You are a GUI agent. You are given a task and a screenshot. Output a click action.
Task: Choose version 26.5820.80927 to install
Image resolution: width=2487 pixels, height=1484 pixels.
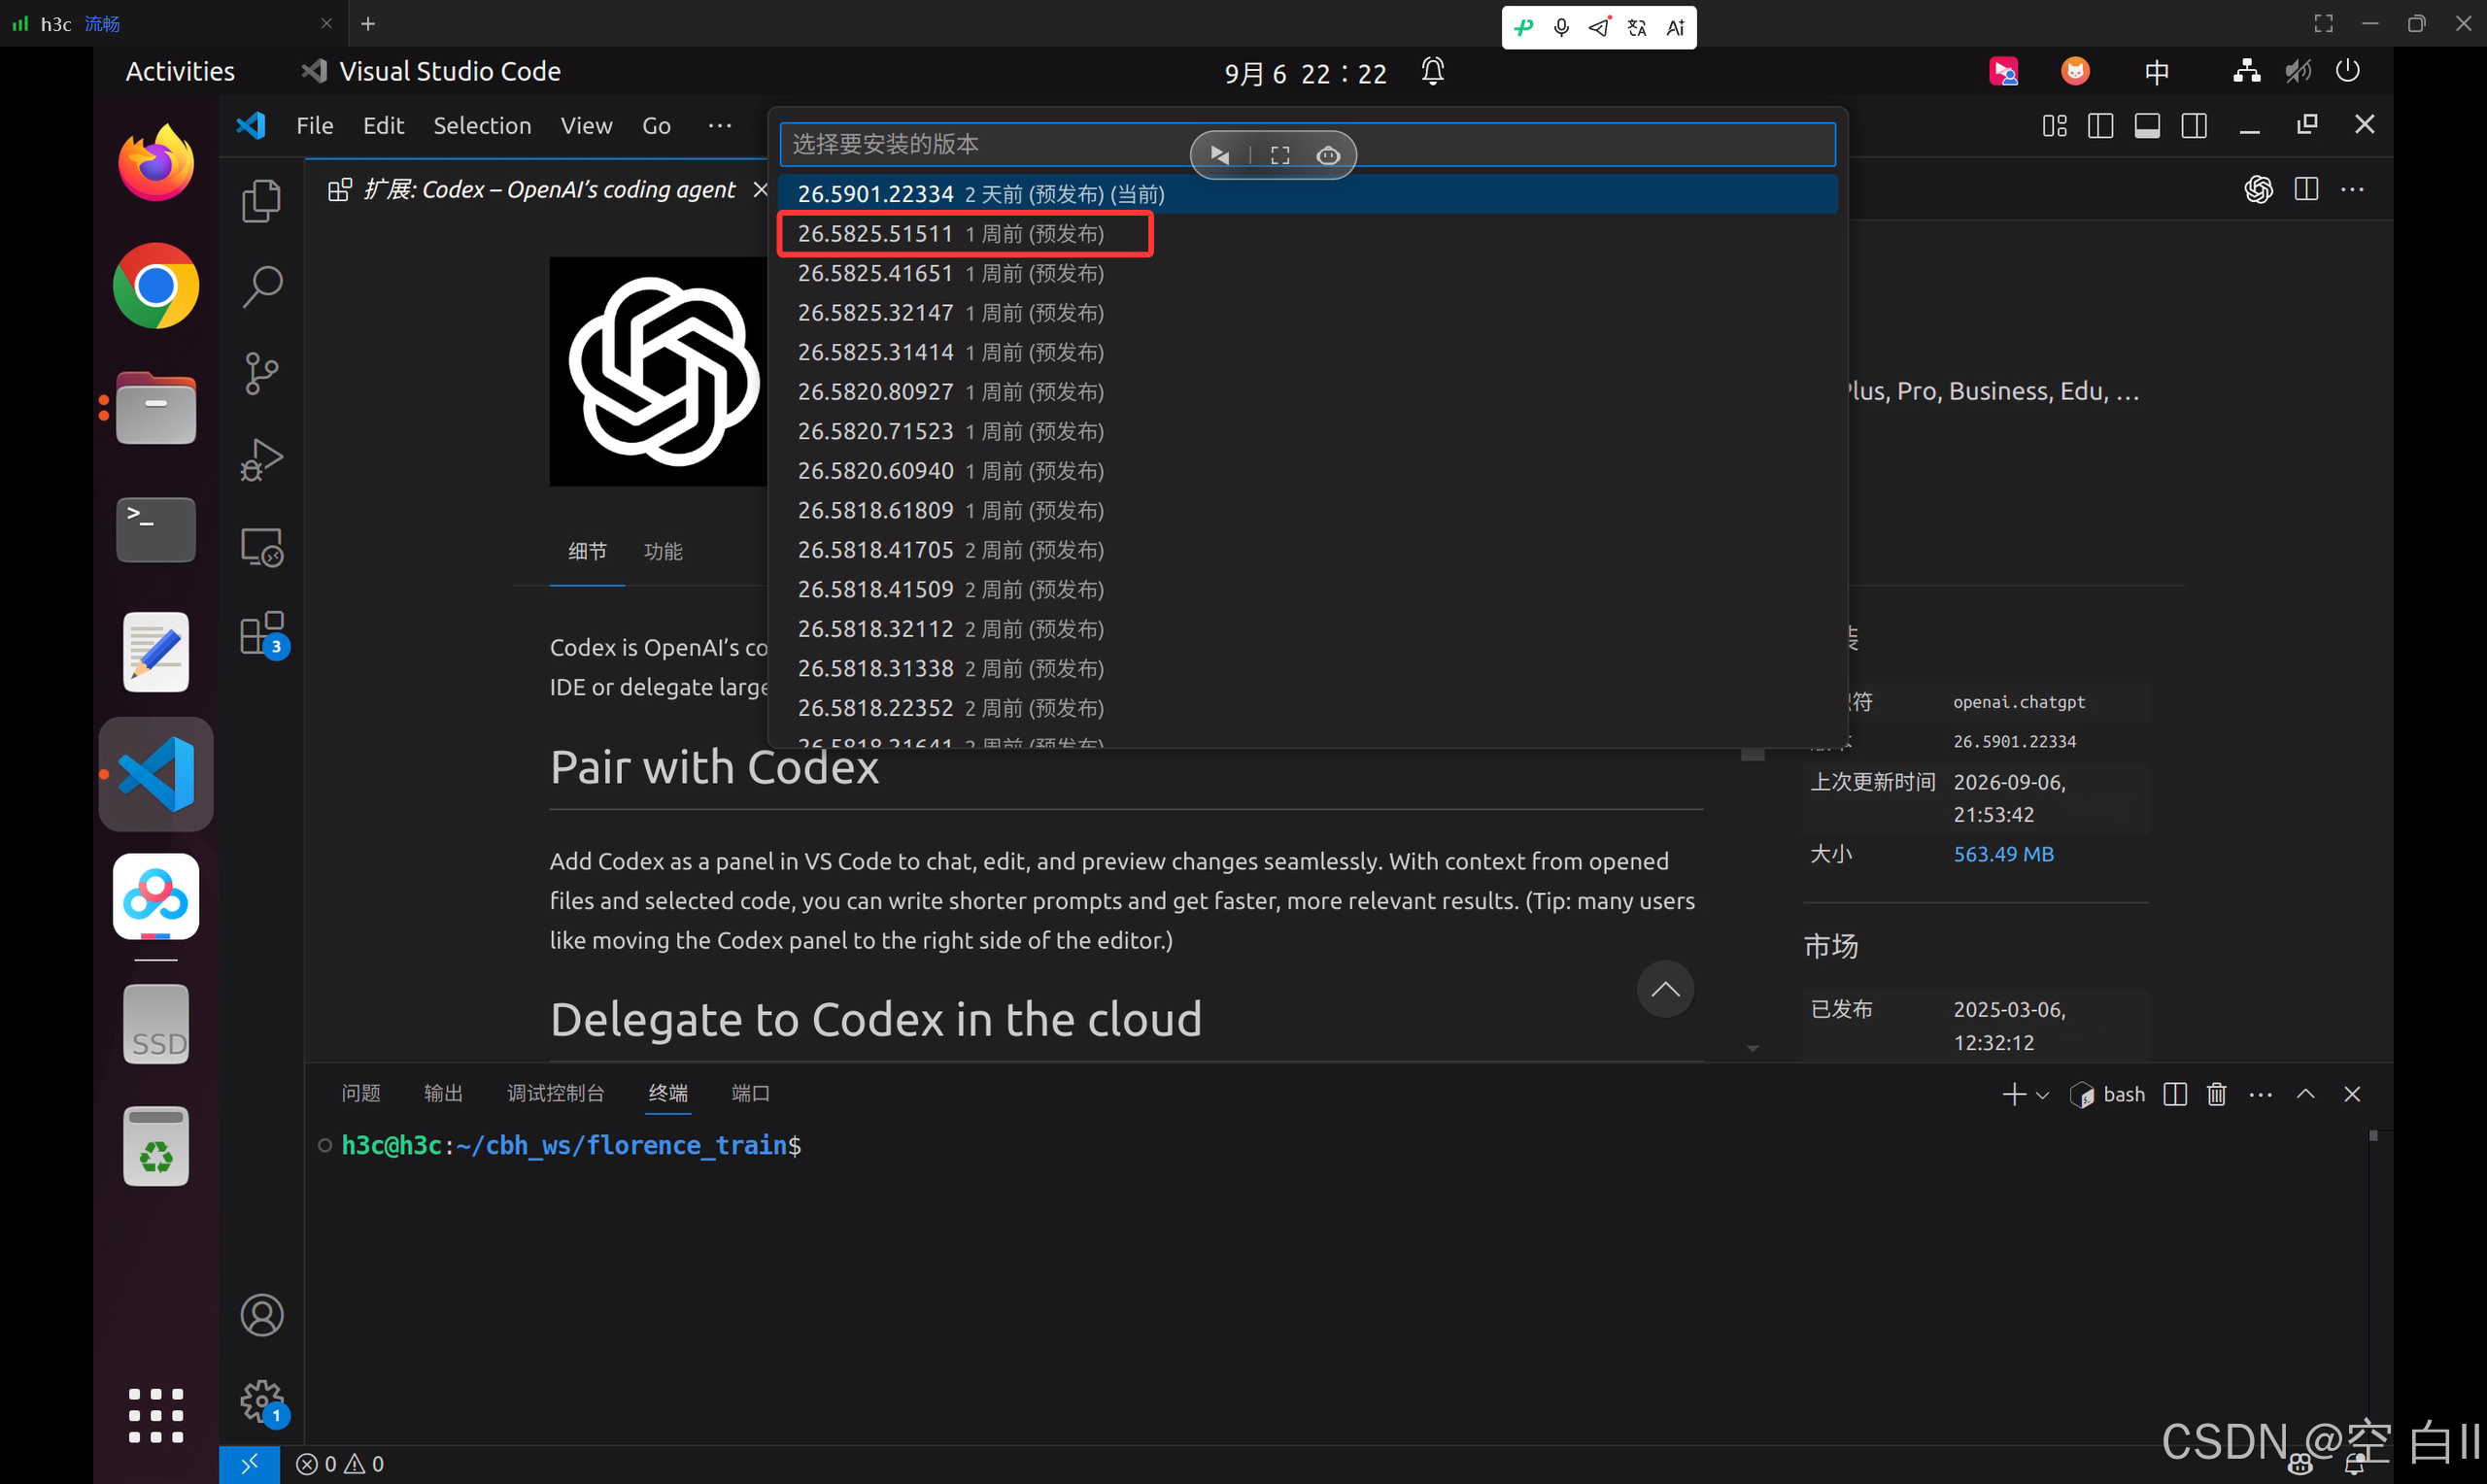click(x=1307, y=391)
